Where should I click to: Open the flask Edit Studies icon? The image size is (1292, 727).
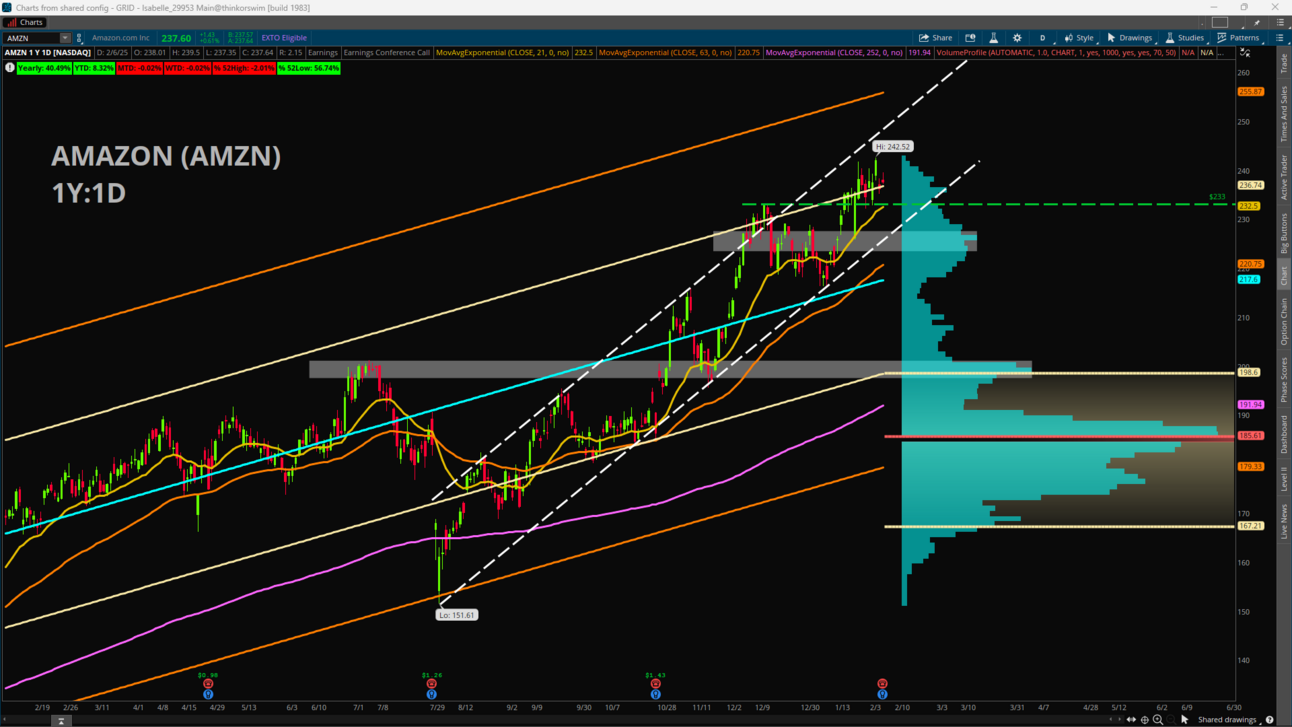point(993,38)
